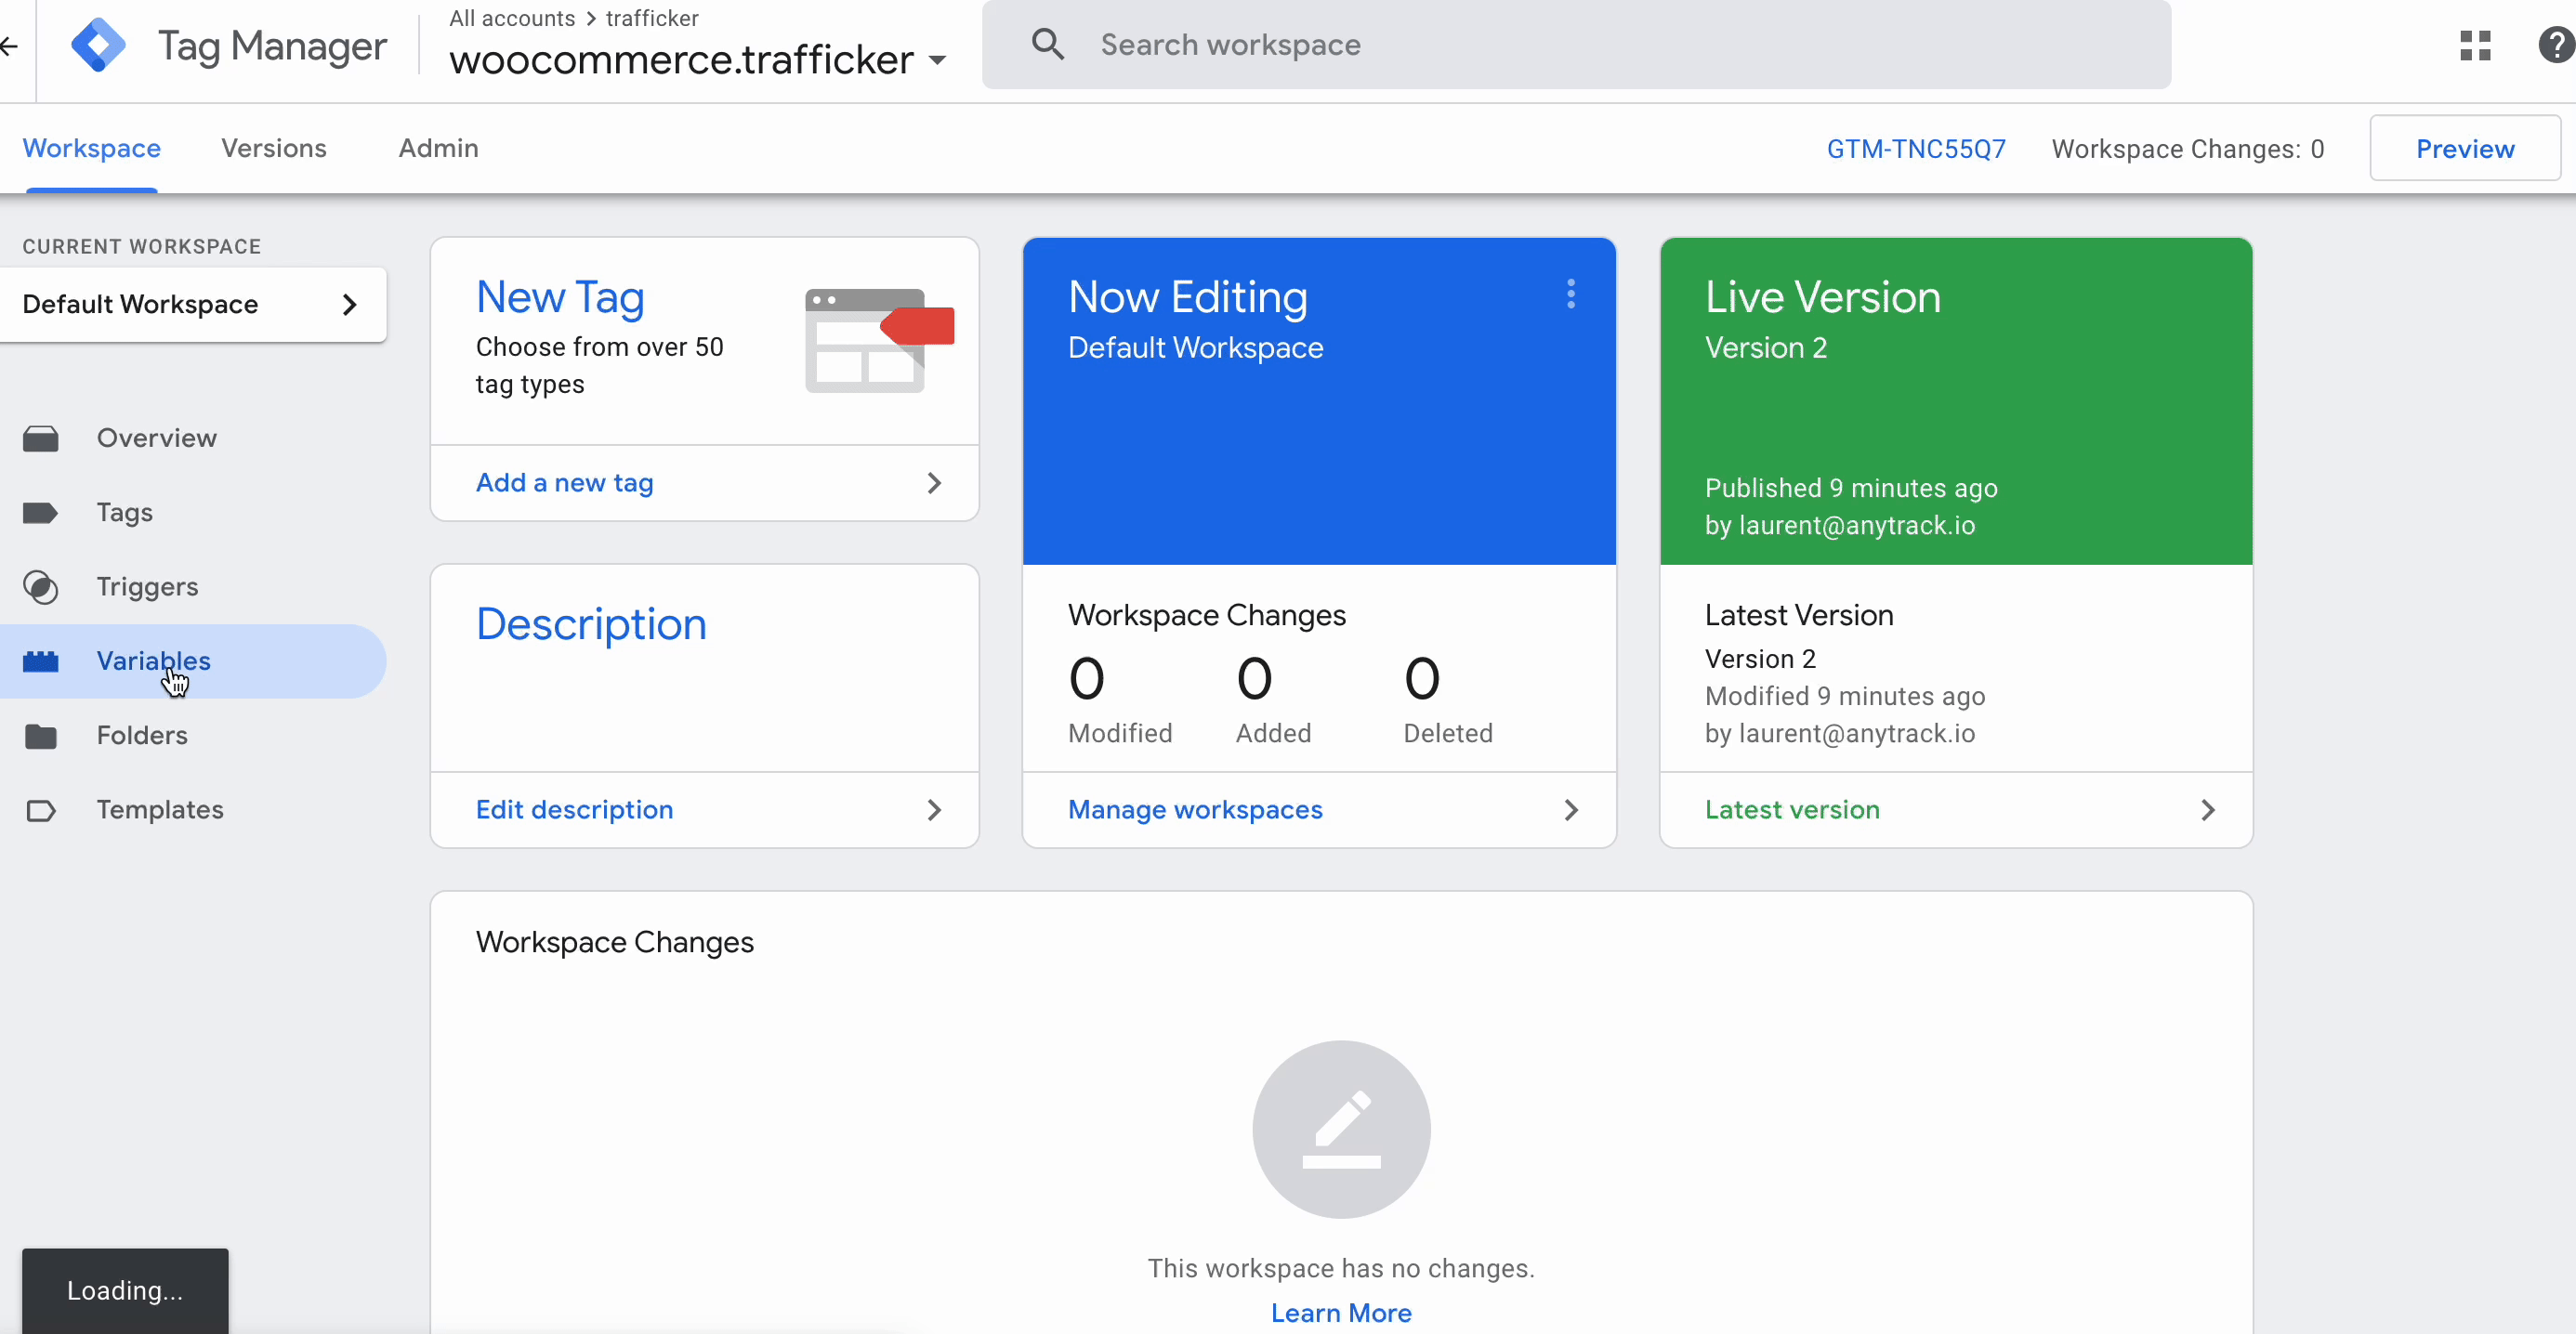Image resolution: width=2576 pixels, height=1334 pixels.
Task: Click the Tag Manager logo icon
Action: pos(98,45)
